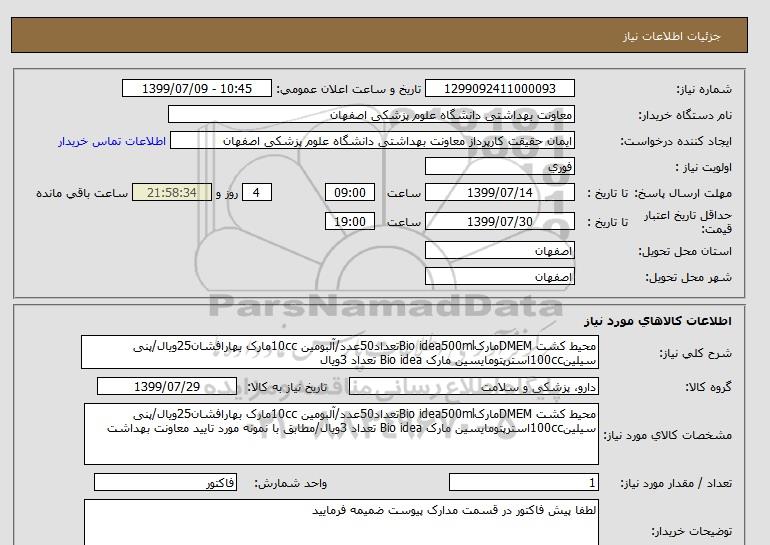The height and width of the screenshot is (545, 770).
Task: Select the announcement date field 1399/07/09 - 10:45
Action: tap(196, 88)
